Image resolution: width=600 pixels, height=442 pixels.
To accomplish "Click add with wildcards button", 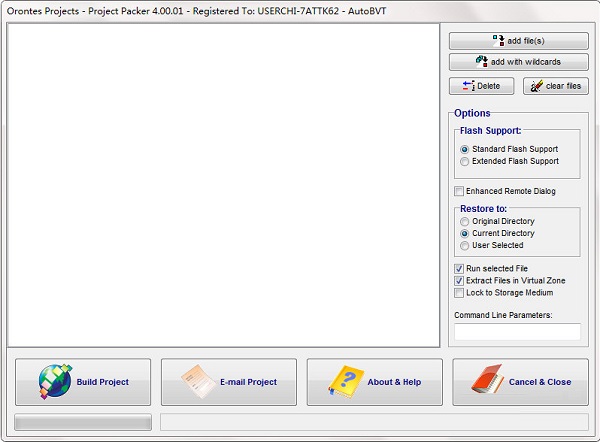I will pos(518,62).
